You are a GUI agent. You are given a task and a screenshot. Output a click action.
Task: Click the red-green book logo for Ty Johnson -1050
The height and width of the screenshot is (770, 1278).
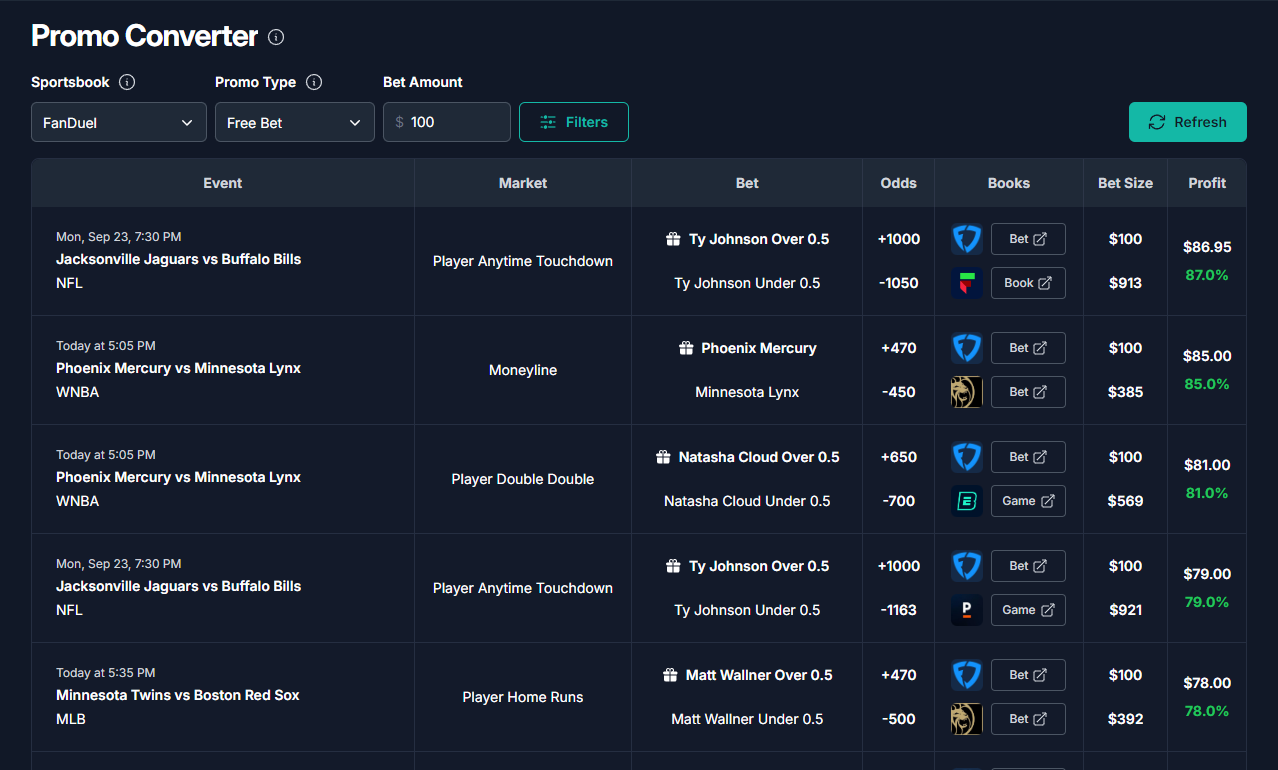[967, 283]
